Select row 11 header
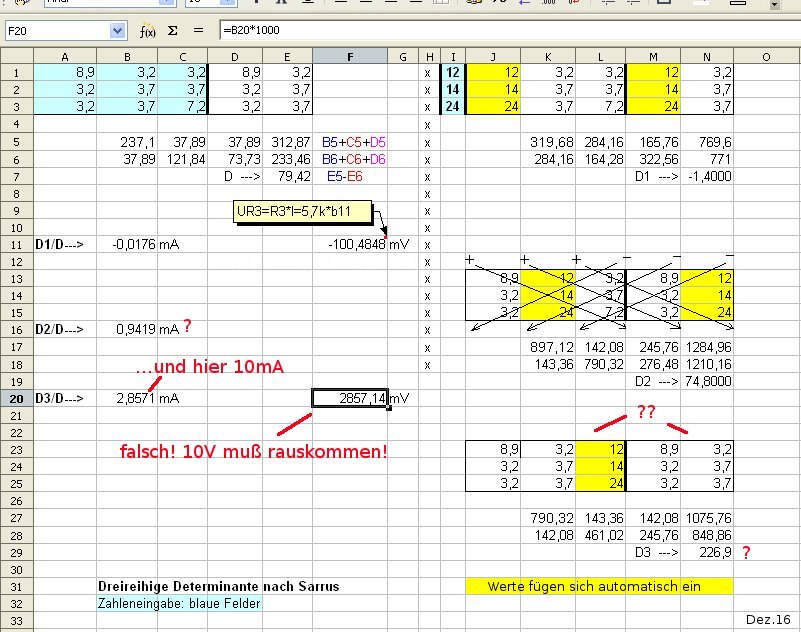This screenshot has height=632, width=801. (16, 245)
